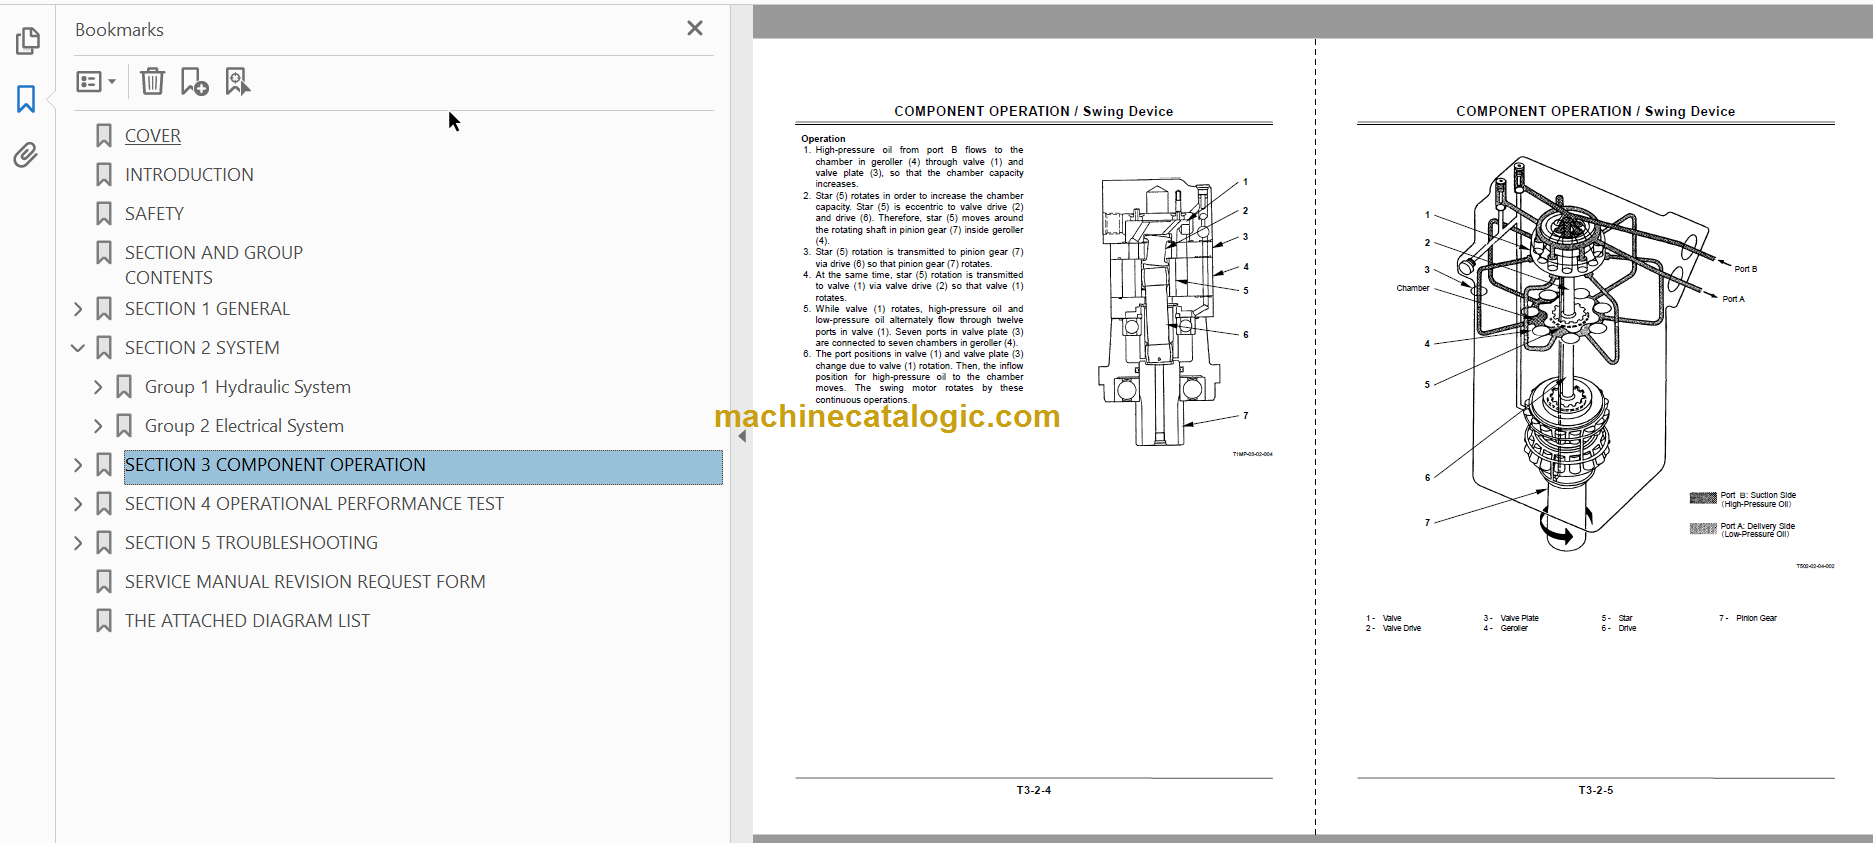This screenshot has height=843, width=1873.
Task: Click bookmark icon beside SECTION 2 SYSTEM
Action: point(104,348)
